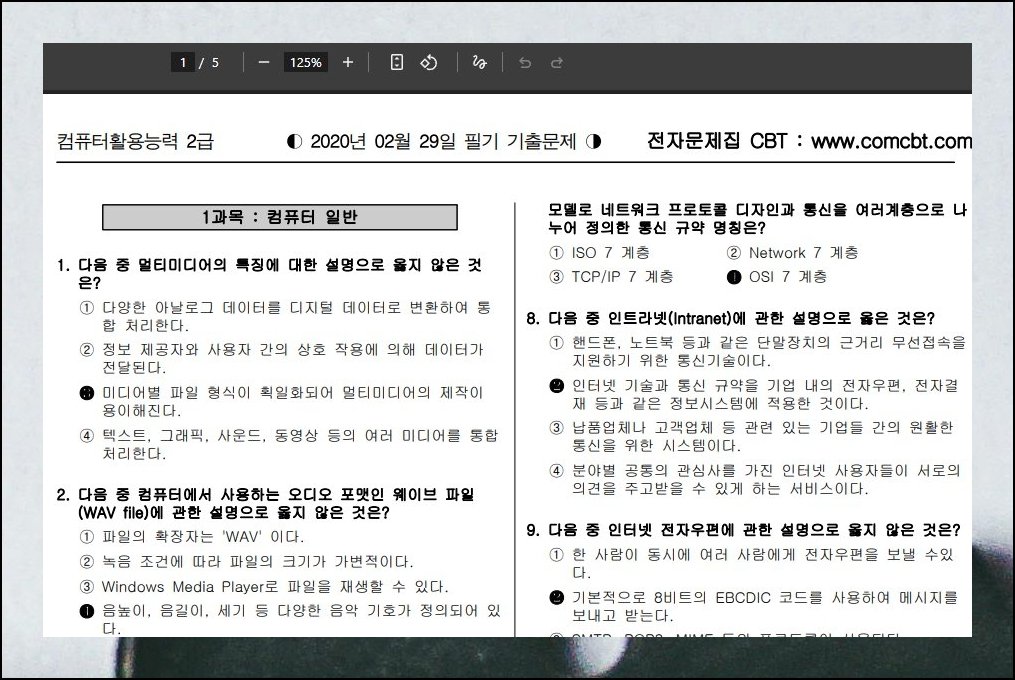
Task: Select marked answer OSI 7 계층
Action: [x=777, y=277]
